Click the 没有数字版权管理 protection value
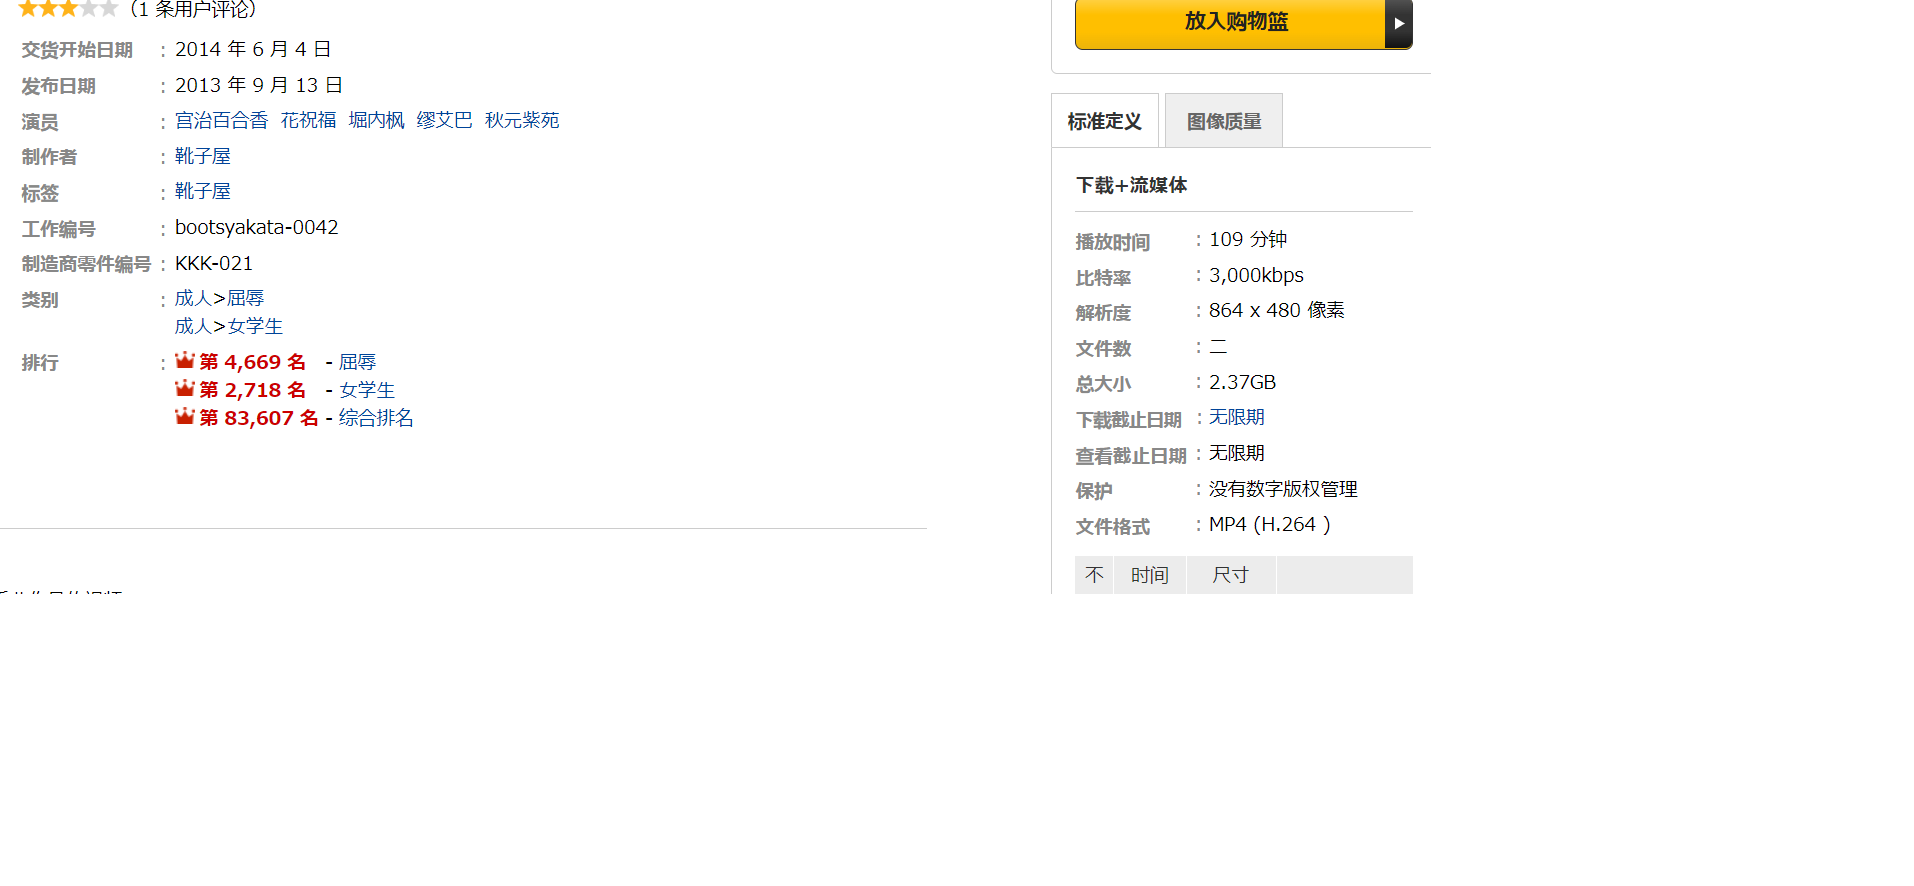Viewport: 1914px width, 886px height. [x=1283, y=489]
